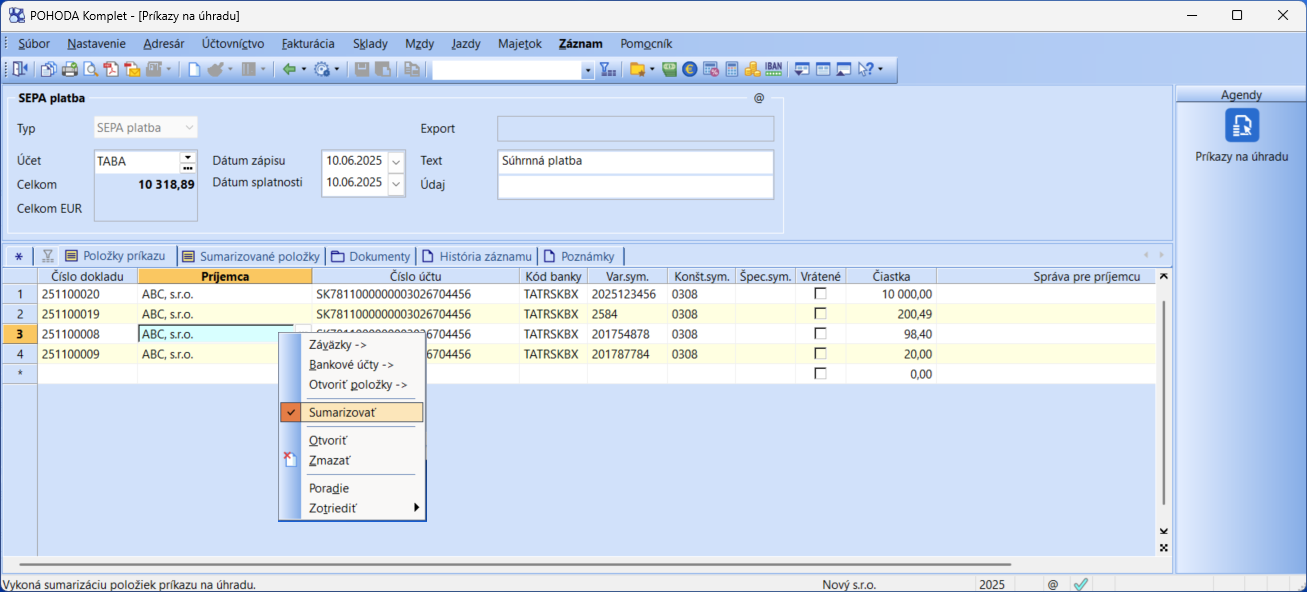Tick the Vrátené checkbox in the empty new row
1307x592 pixels.
(x=821, y=374)
